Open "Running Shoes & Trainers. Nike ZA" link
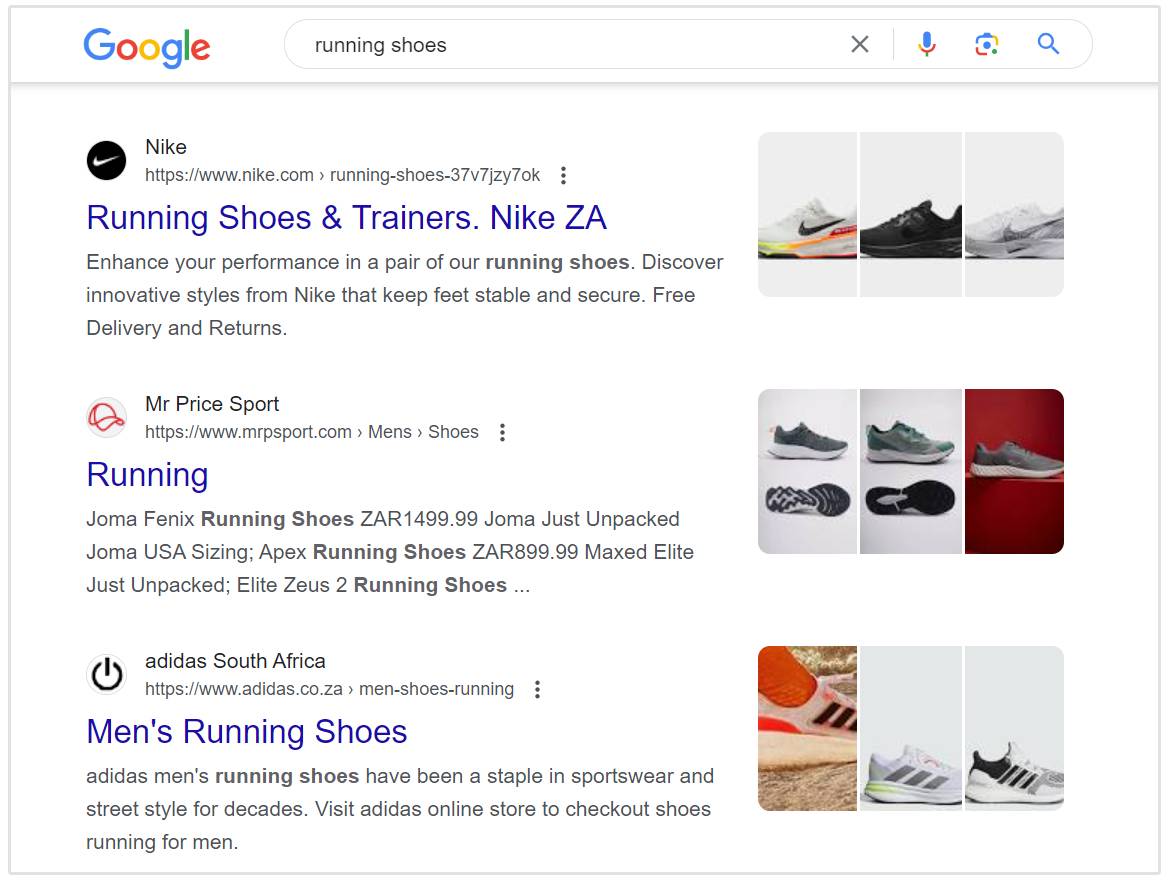This screenshot has width=1170, height=880. [x=346, y=218]
